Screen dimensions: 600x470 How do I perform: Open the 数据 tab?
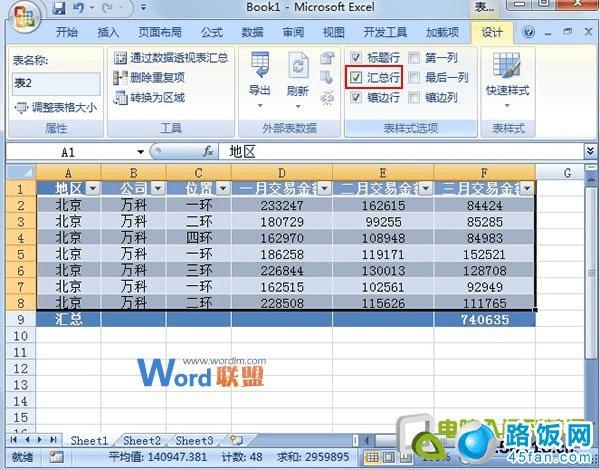coord(252,32)
